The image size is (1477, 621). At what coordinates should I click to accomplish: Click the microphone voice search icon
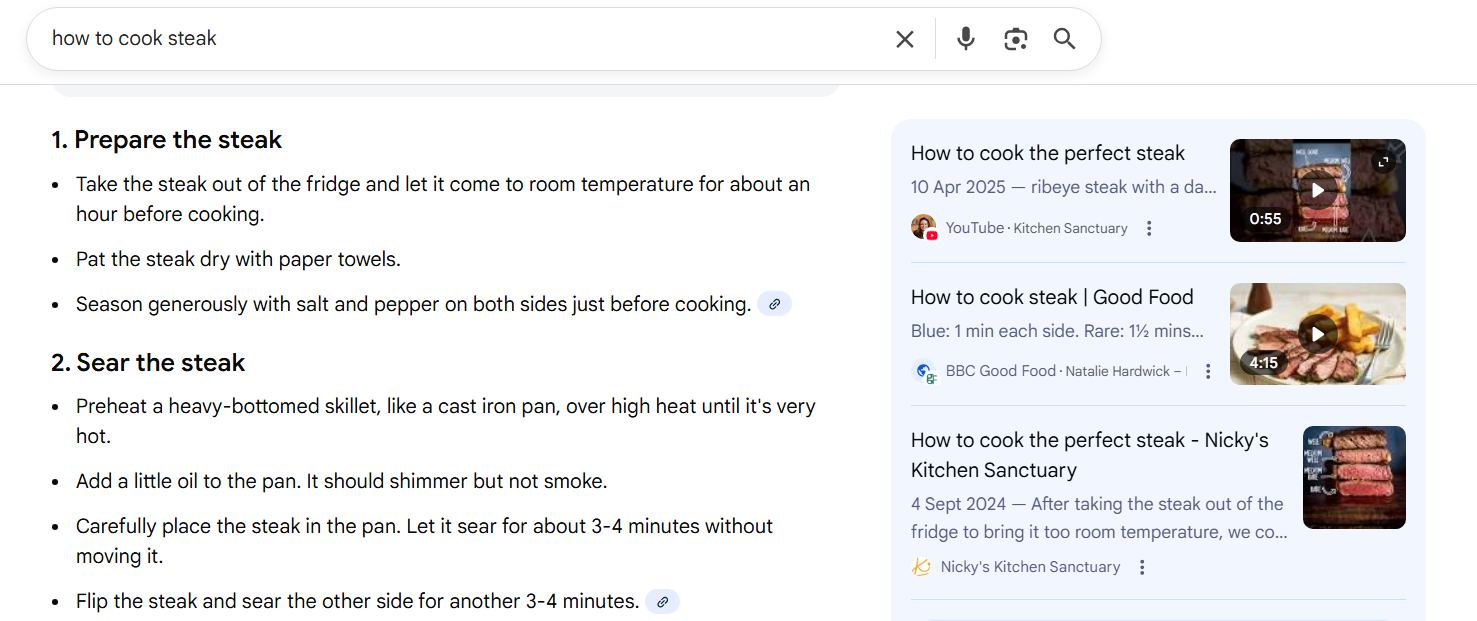point(964,38)
